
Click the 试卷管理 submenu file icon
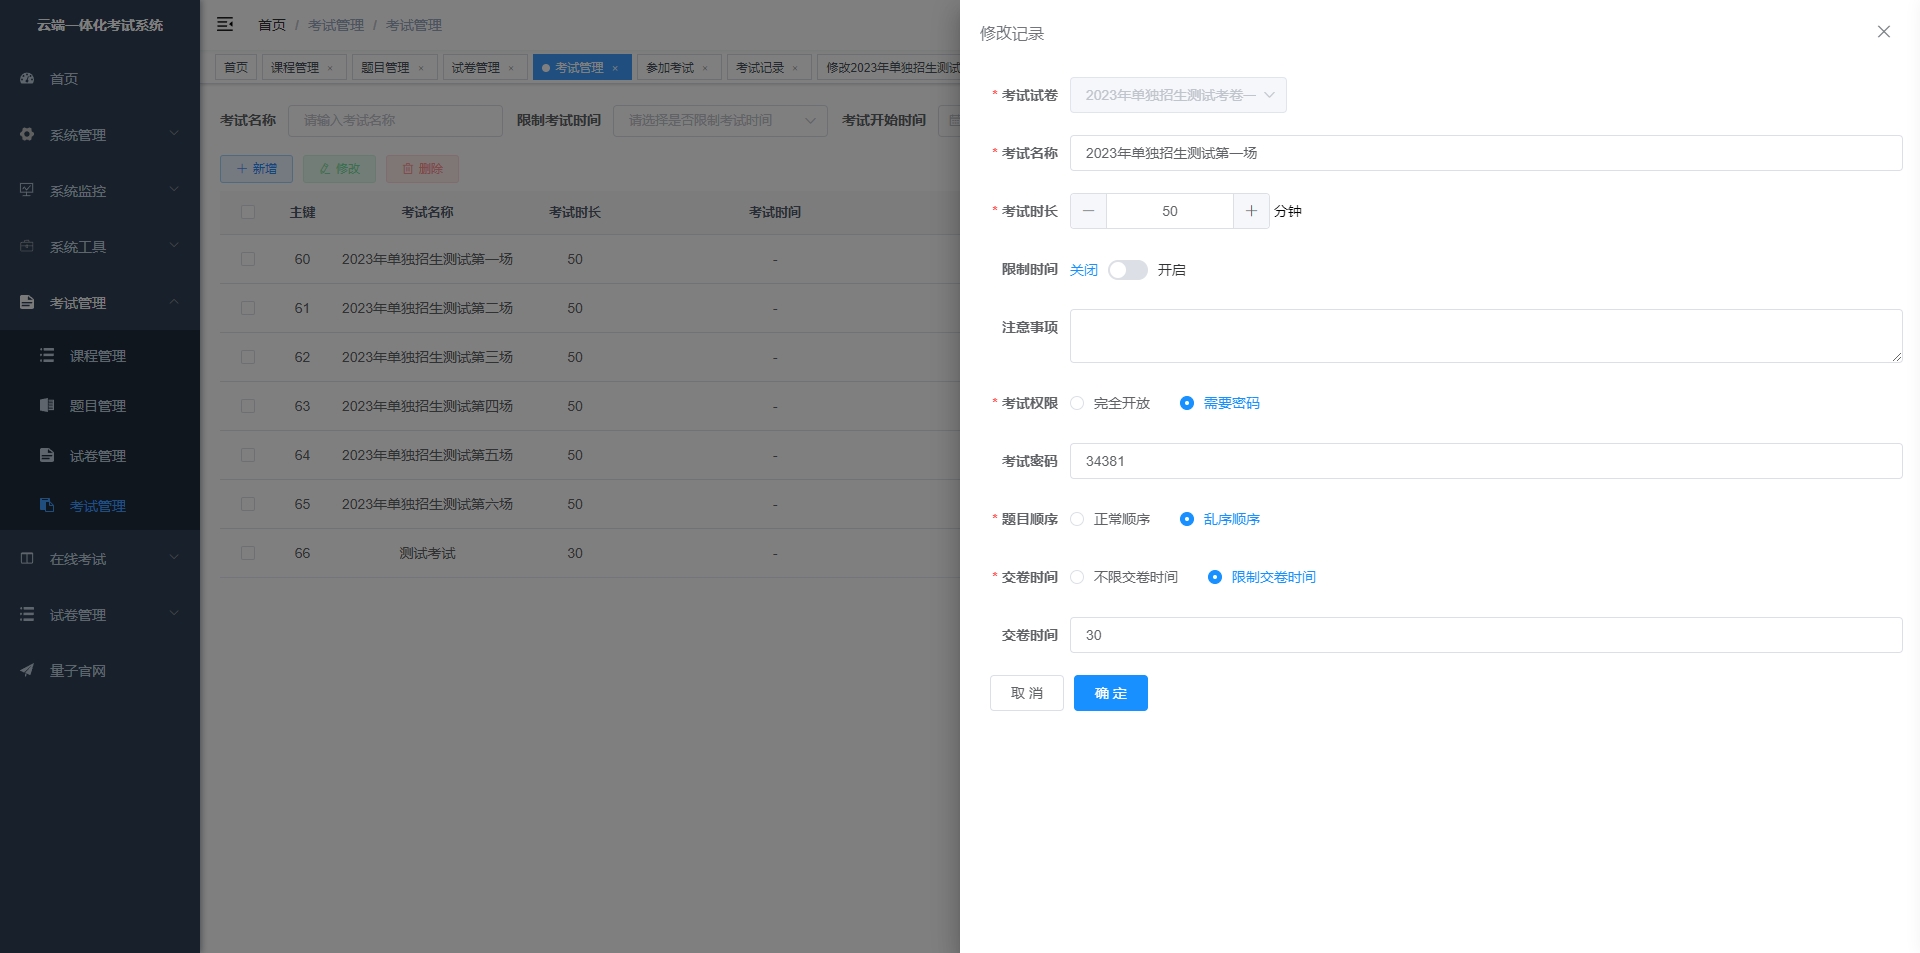(47, 455)
